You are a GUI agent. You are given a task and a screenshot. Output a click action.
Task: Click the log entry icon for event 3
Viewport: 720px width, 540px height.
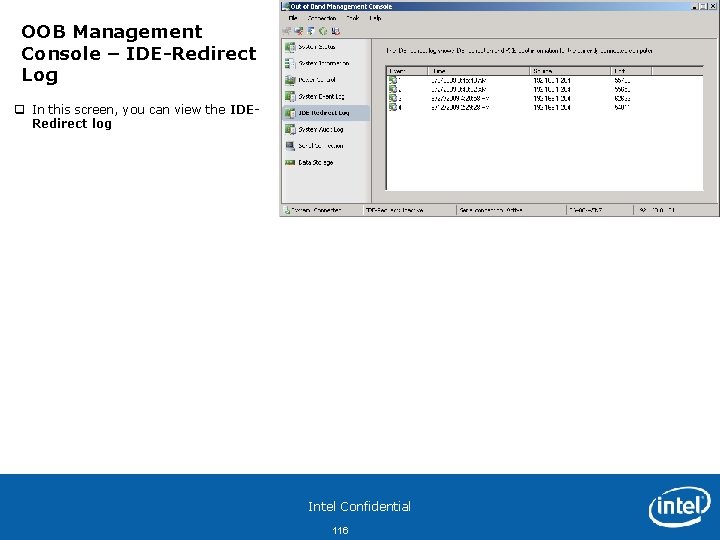tap(393, 98)
